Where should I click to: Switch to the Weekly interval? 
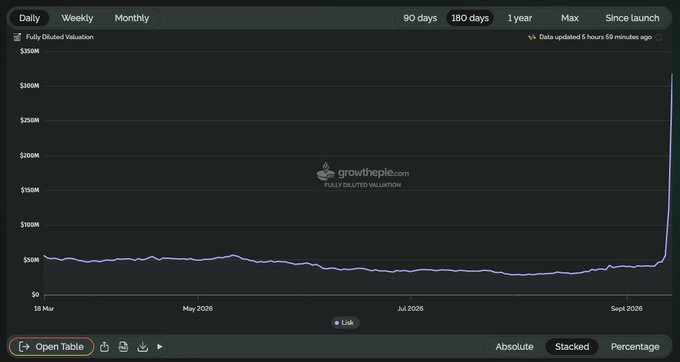point(77,18)
